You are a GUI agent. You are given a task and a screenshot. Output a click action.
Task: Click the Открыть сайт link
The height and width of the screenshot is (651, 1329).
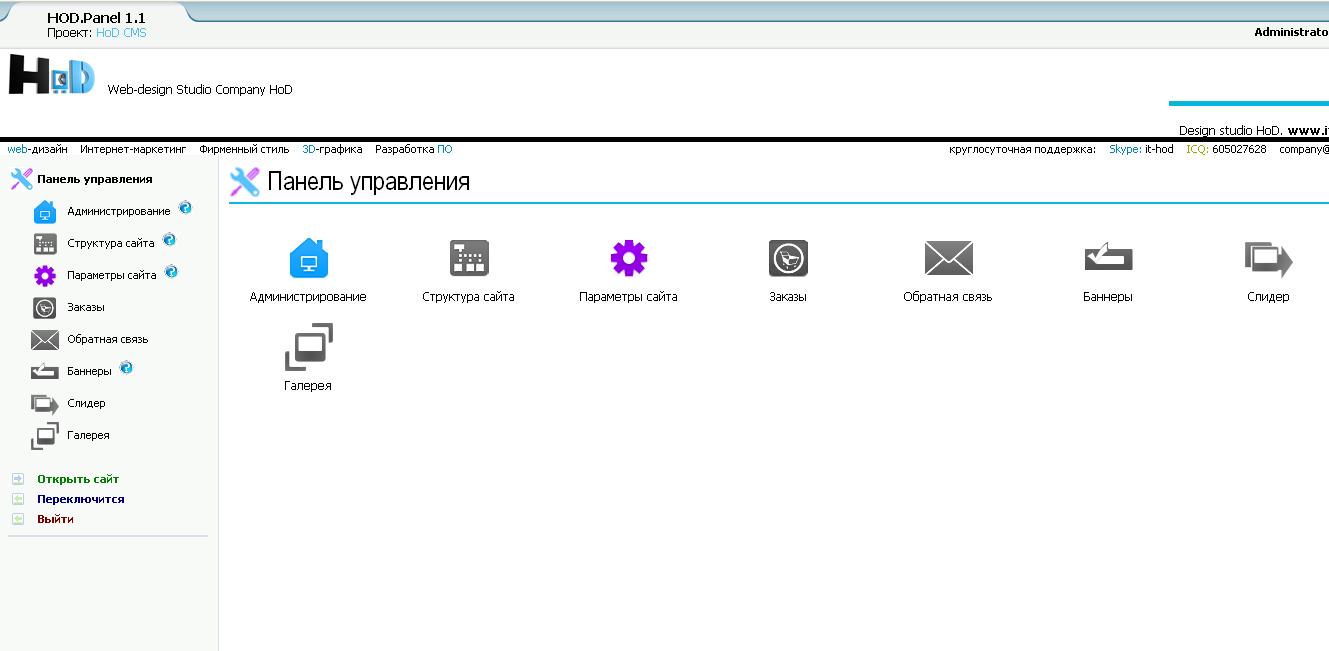[x=78, y=479]
